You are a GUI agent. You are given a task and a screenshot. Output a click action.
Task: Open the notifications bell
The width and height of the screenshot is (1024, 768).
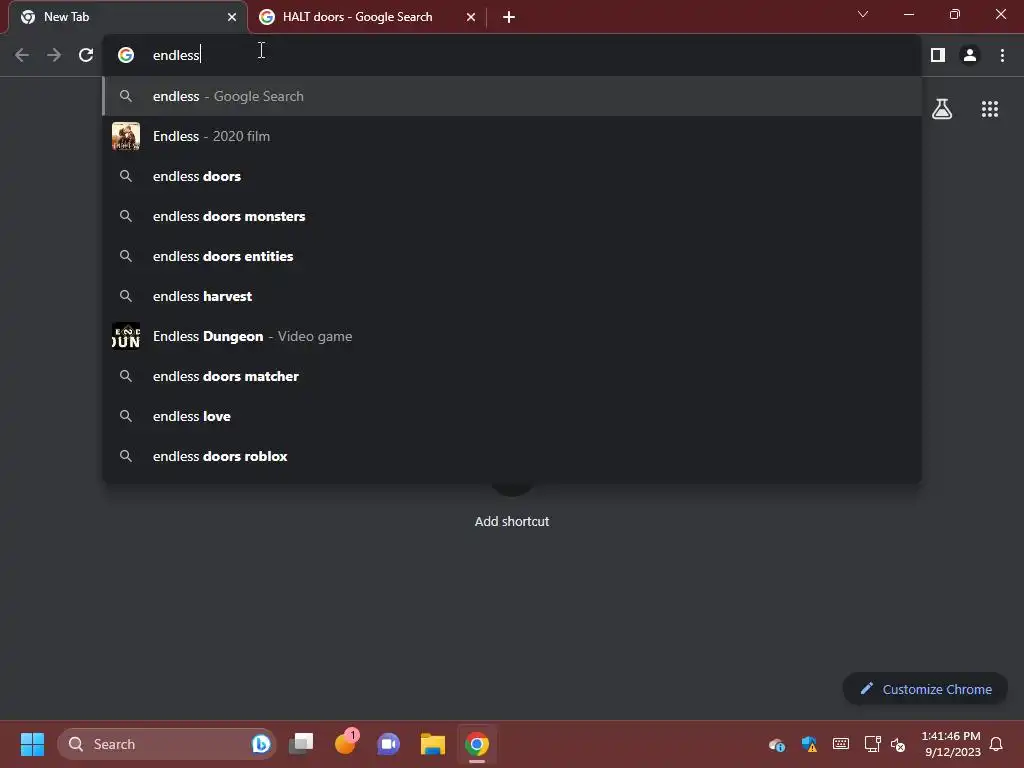[997, 744]
